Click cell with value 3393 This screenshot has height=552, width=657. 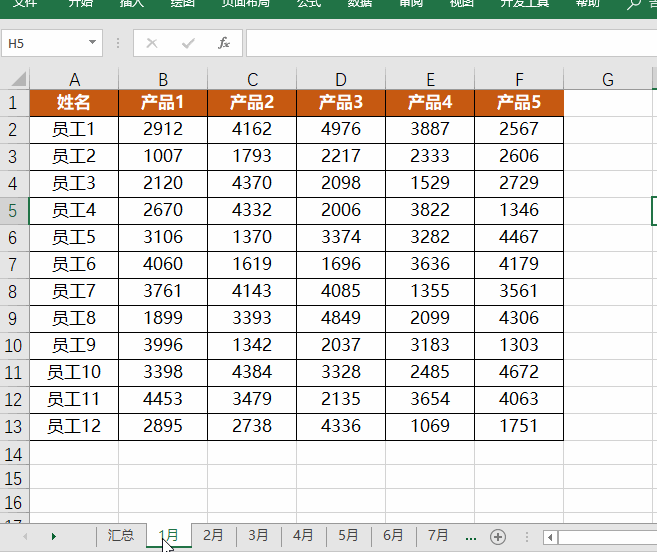click(x=252, y=319)
